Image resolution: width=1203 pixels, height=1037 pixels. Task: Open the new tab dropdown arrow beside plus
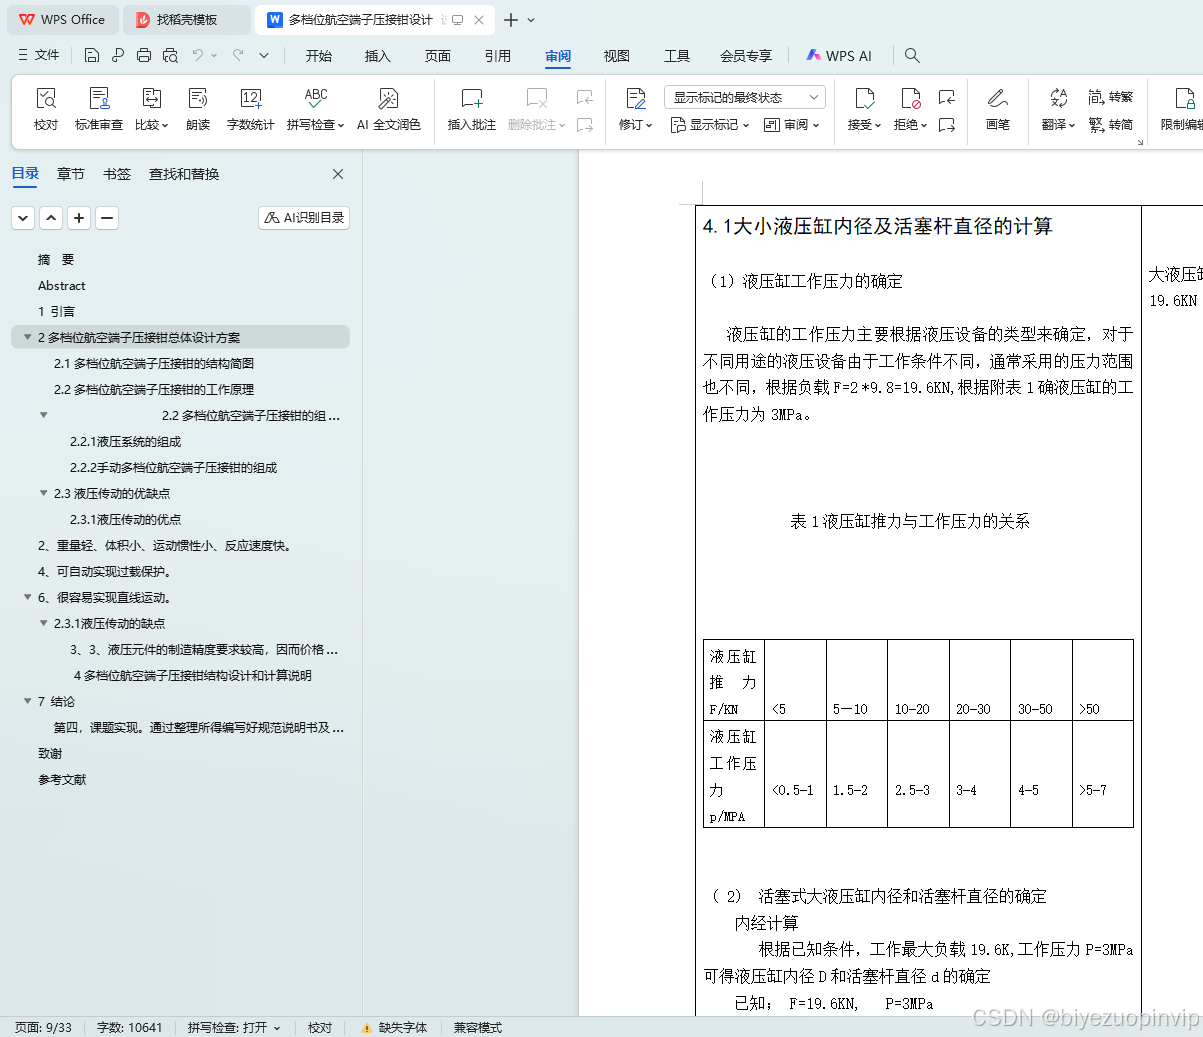(531, 20)
